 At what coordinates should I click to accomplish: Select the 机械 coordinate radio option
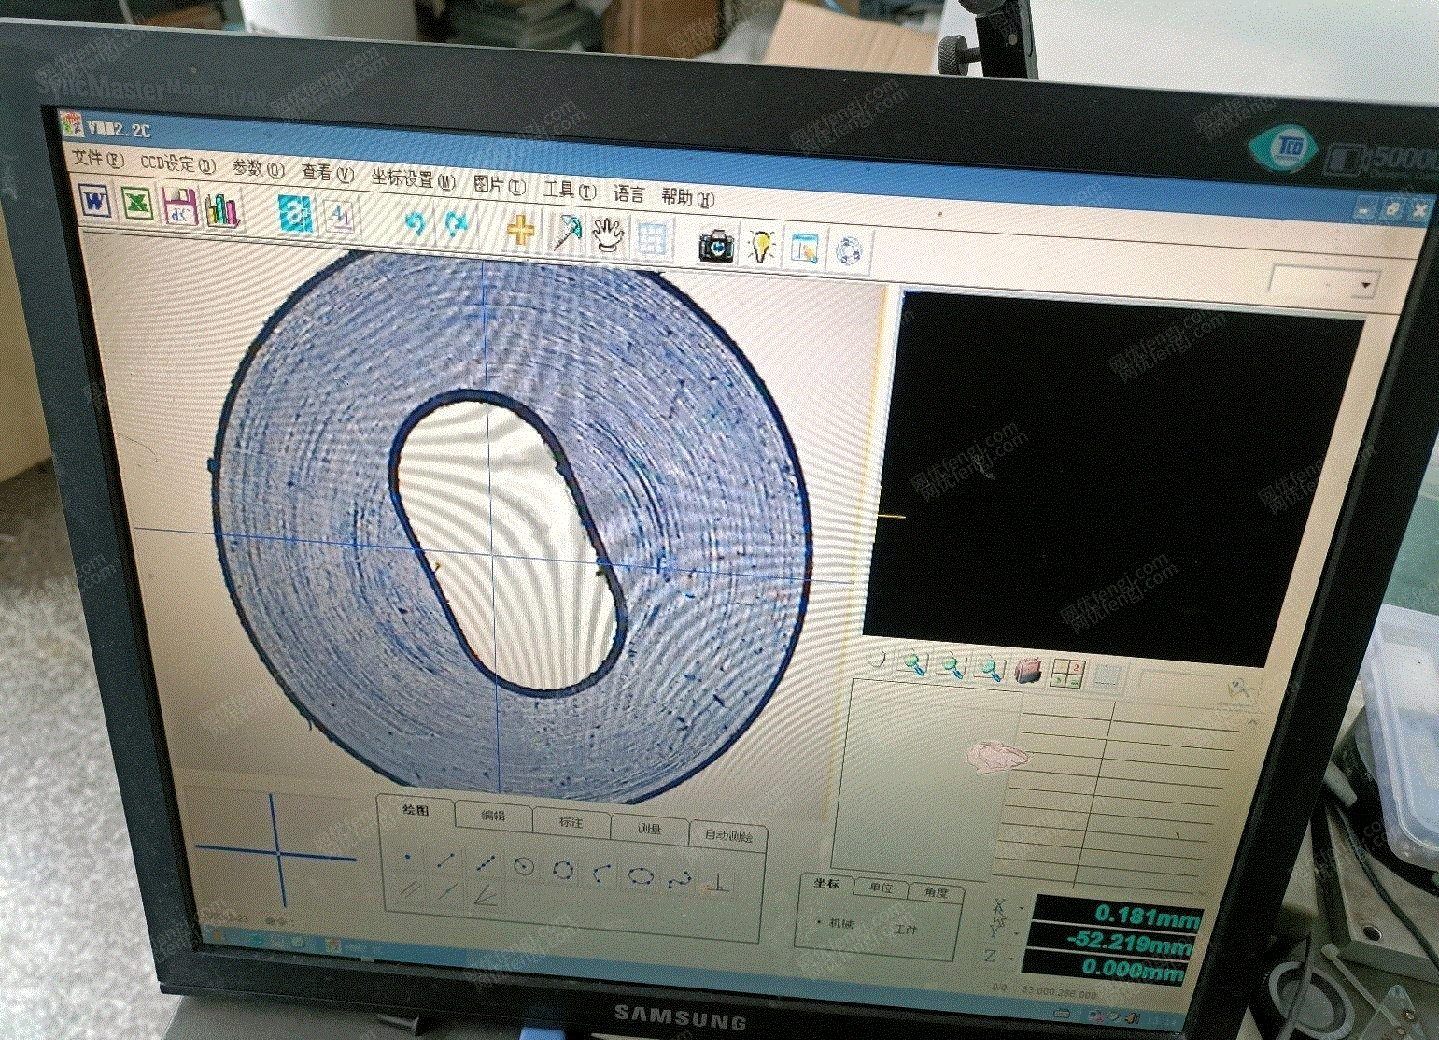[835, 922]
